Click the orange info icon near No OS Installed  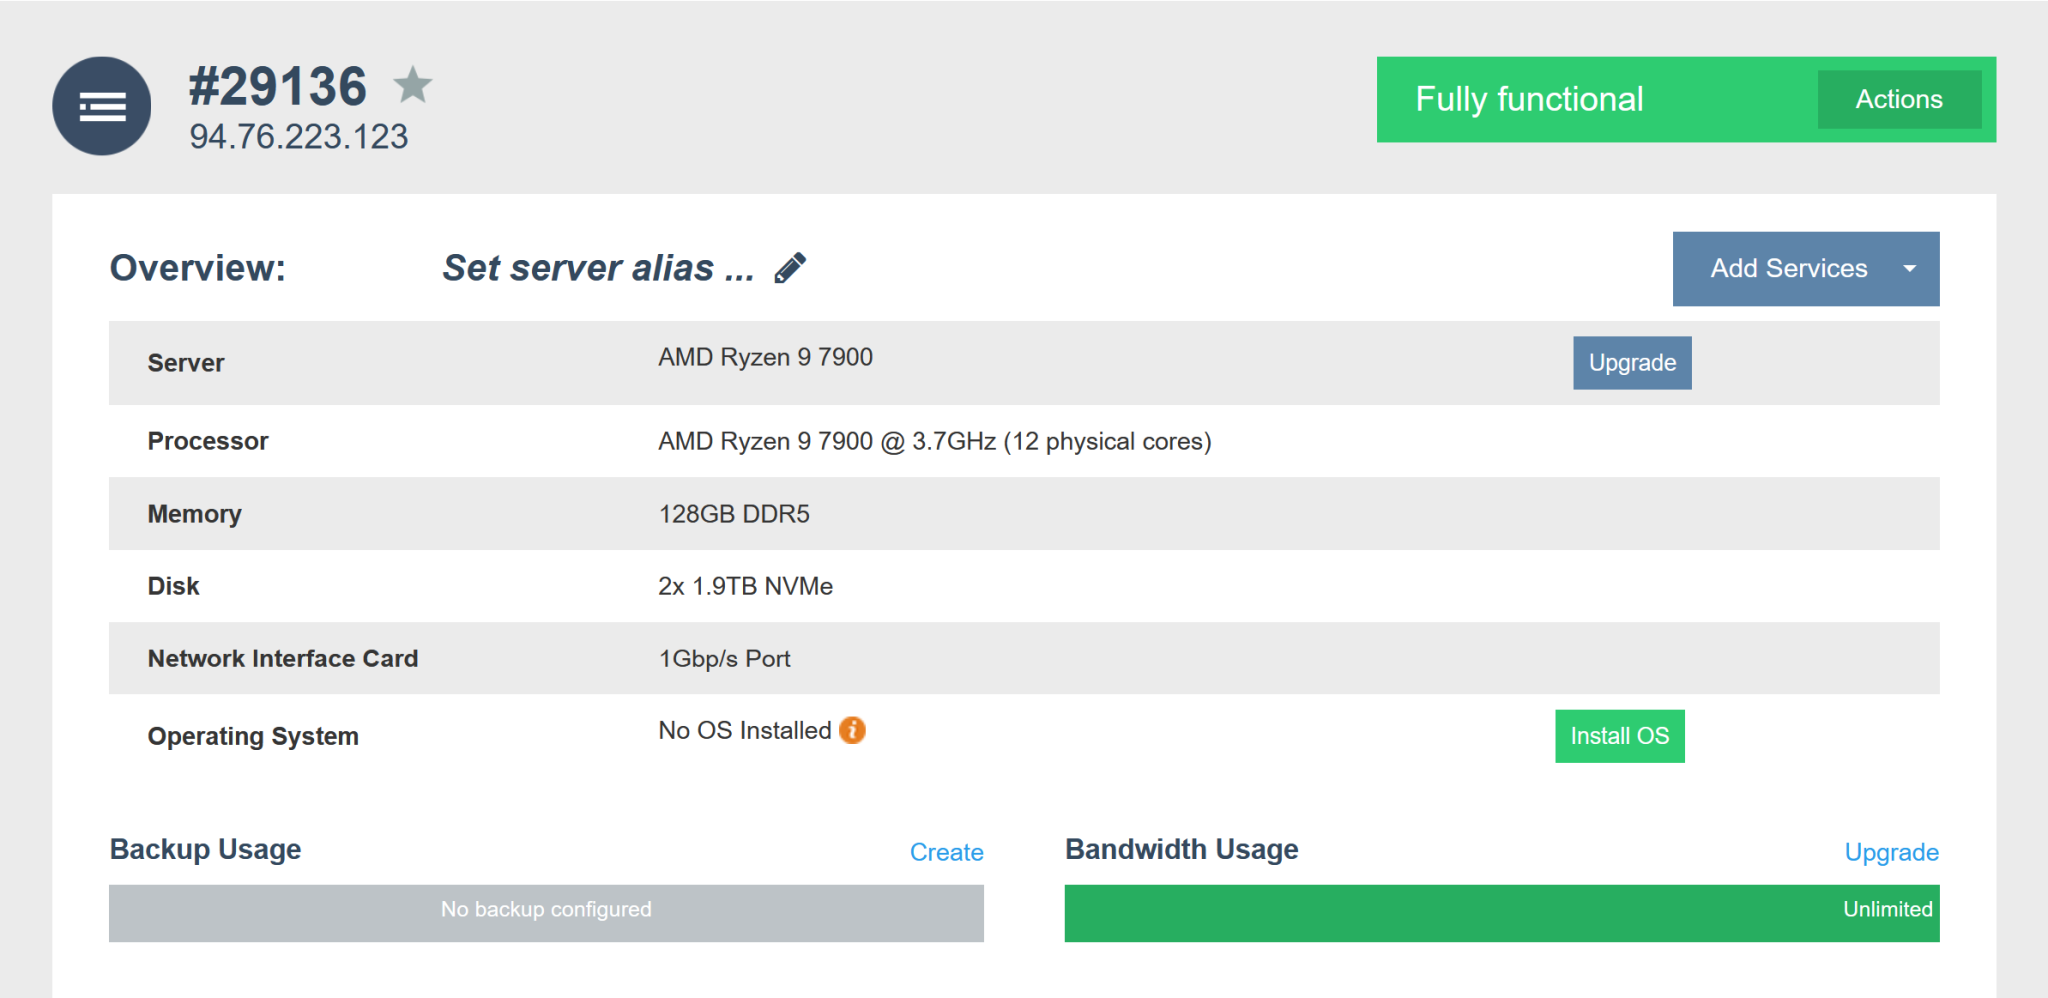pos(851,731)
